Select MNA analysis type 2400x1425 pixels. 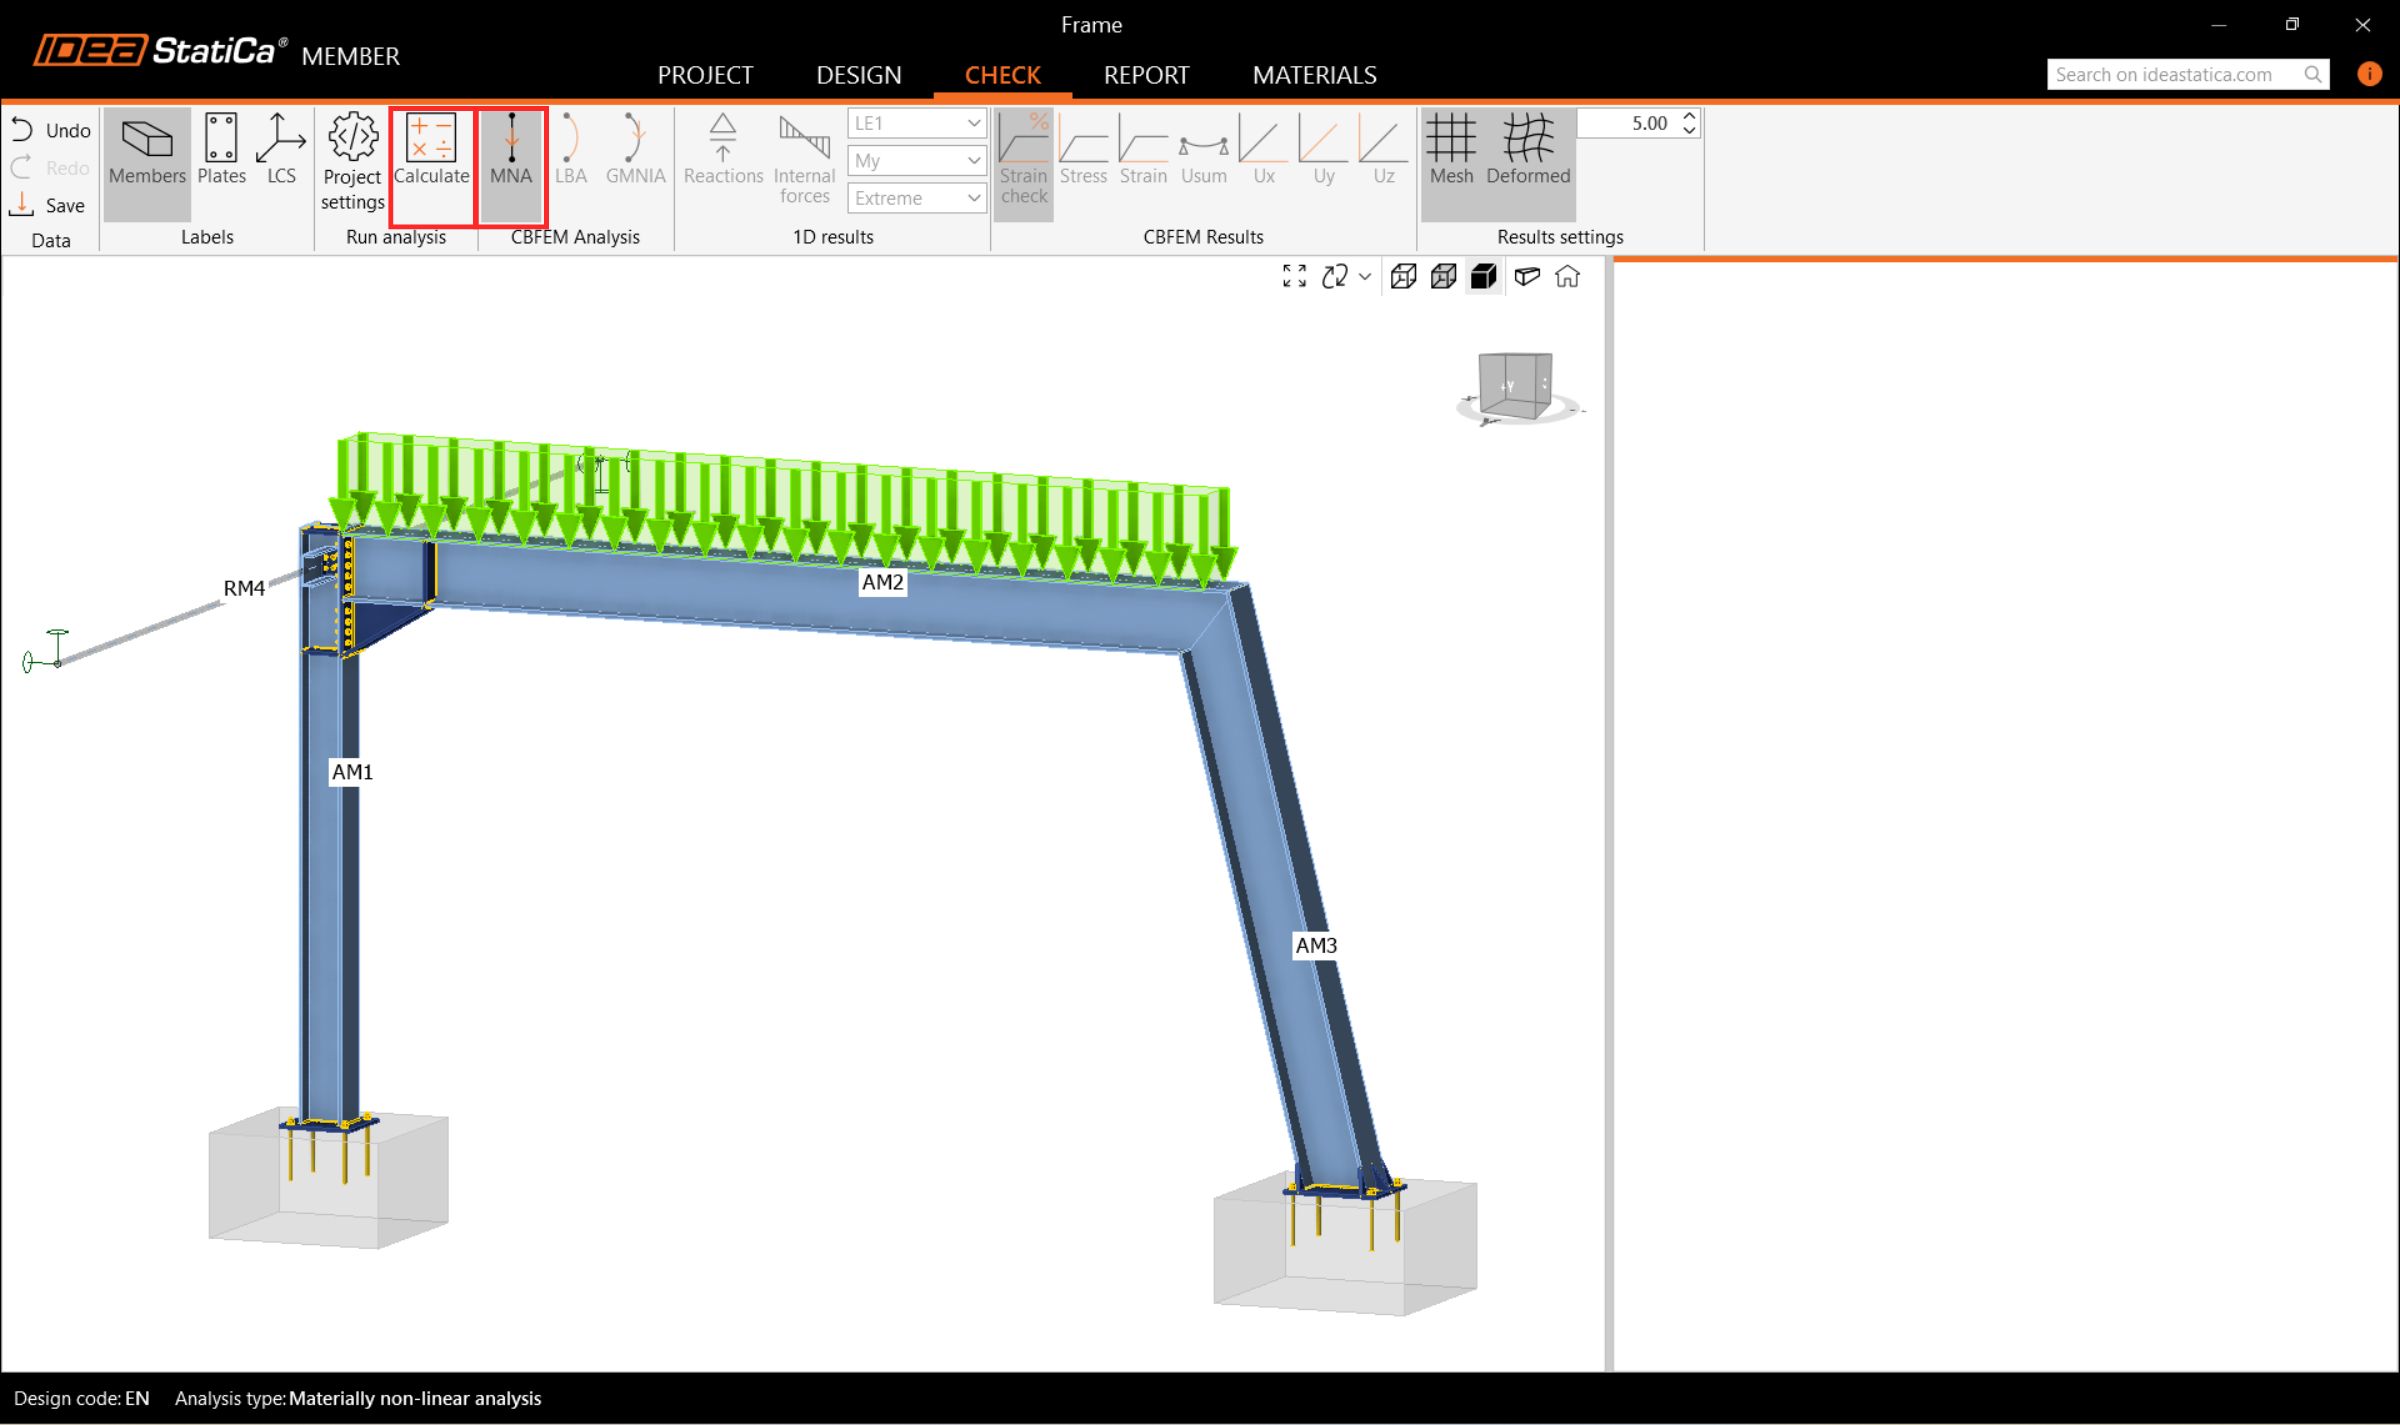coord(511,150)
